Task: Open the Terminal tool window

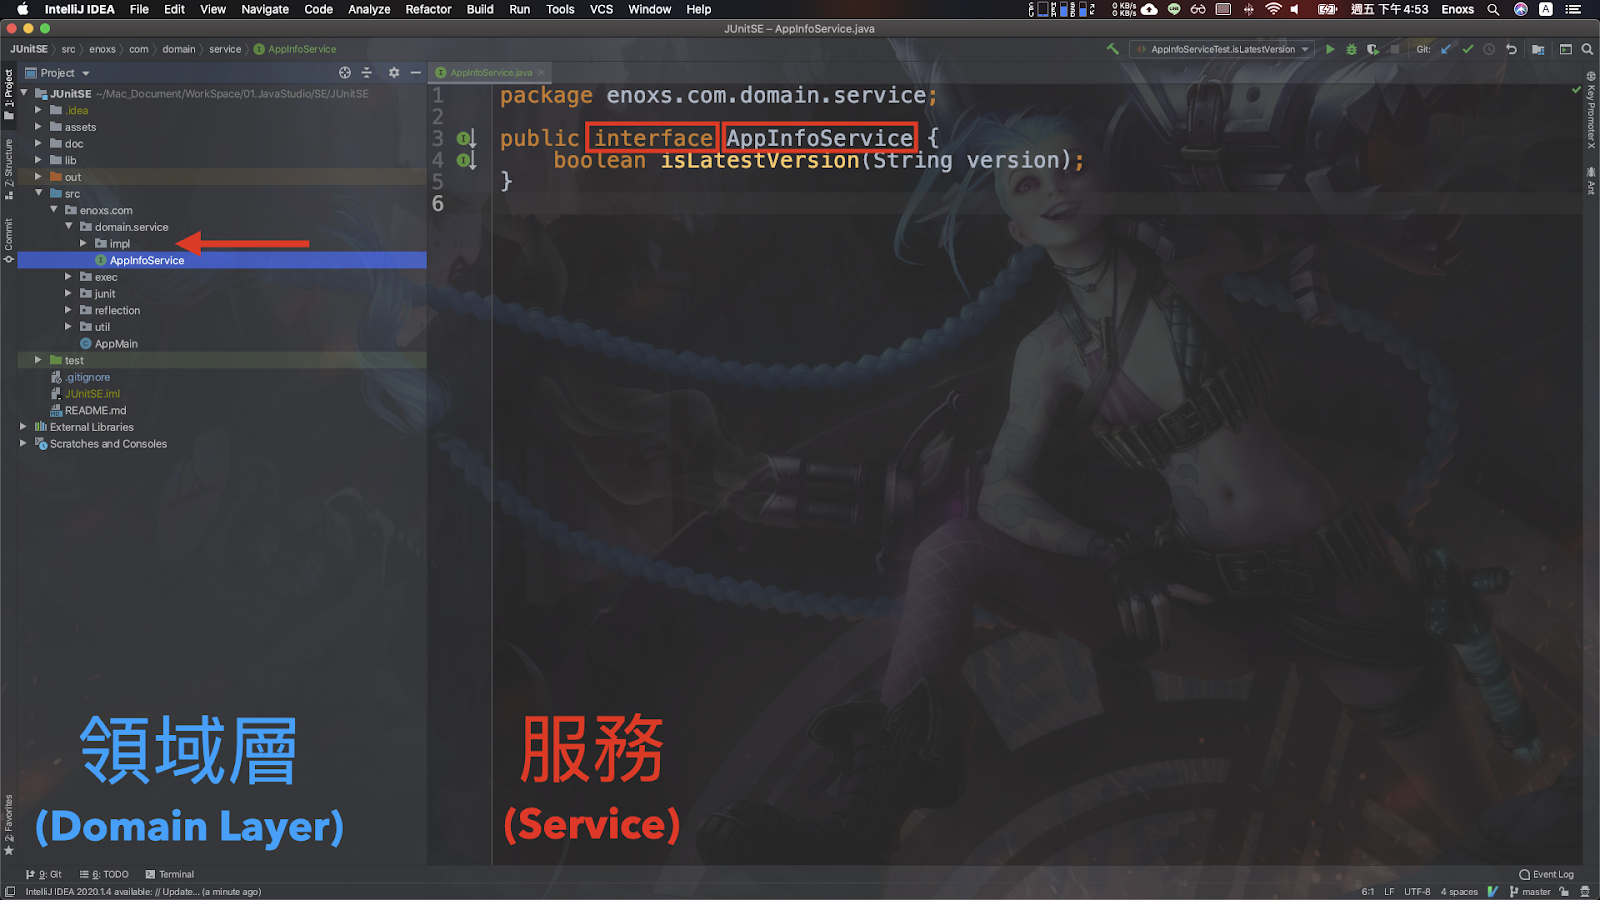Action: pos(170,874)
